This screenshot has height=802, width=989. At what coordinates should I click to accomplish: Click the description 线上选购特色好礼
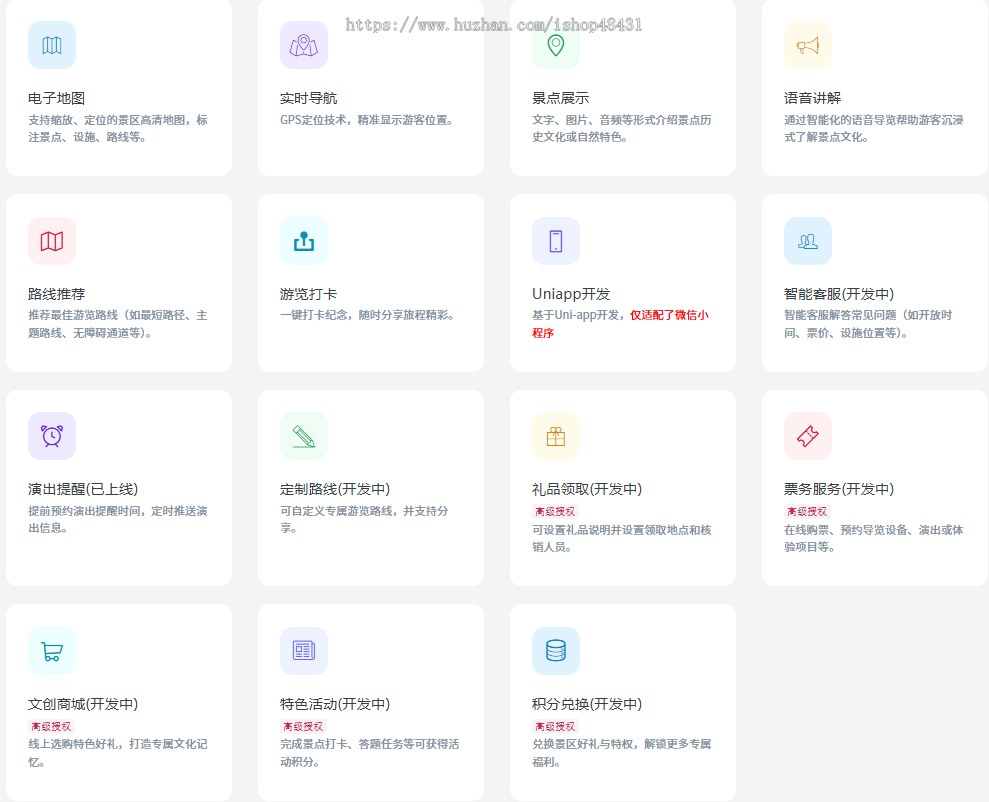118,753
